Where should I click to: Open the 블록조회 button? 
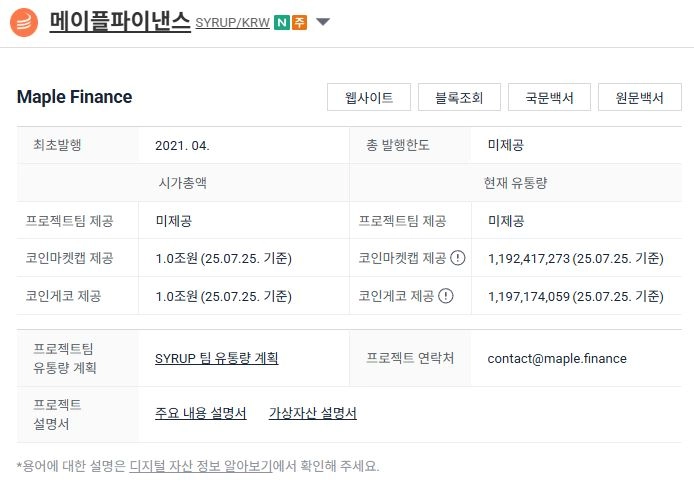[459, 97]
